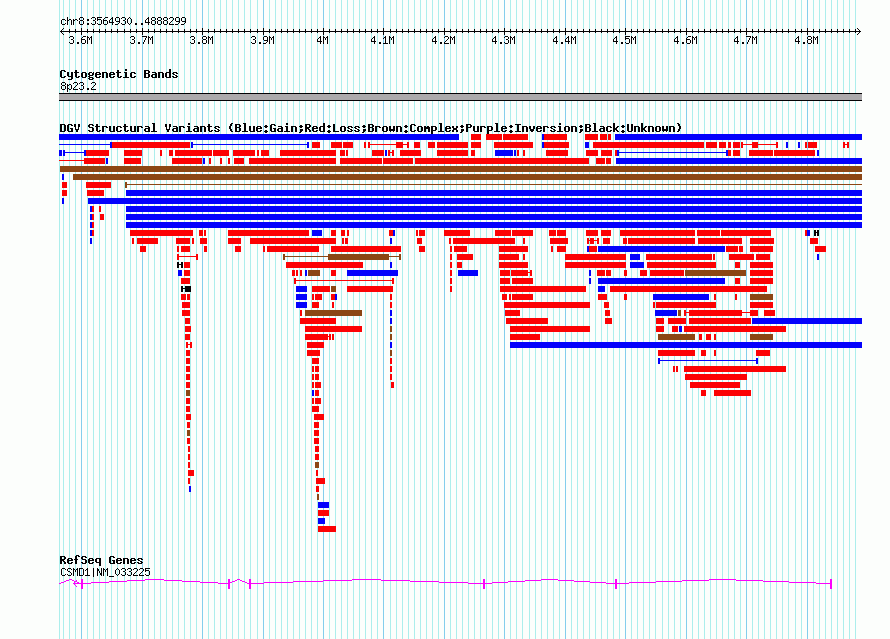Select the long blue gain bar starting at 4.3M
Screen dimensions: 890x639
[x=686, y=345]
